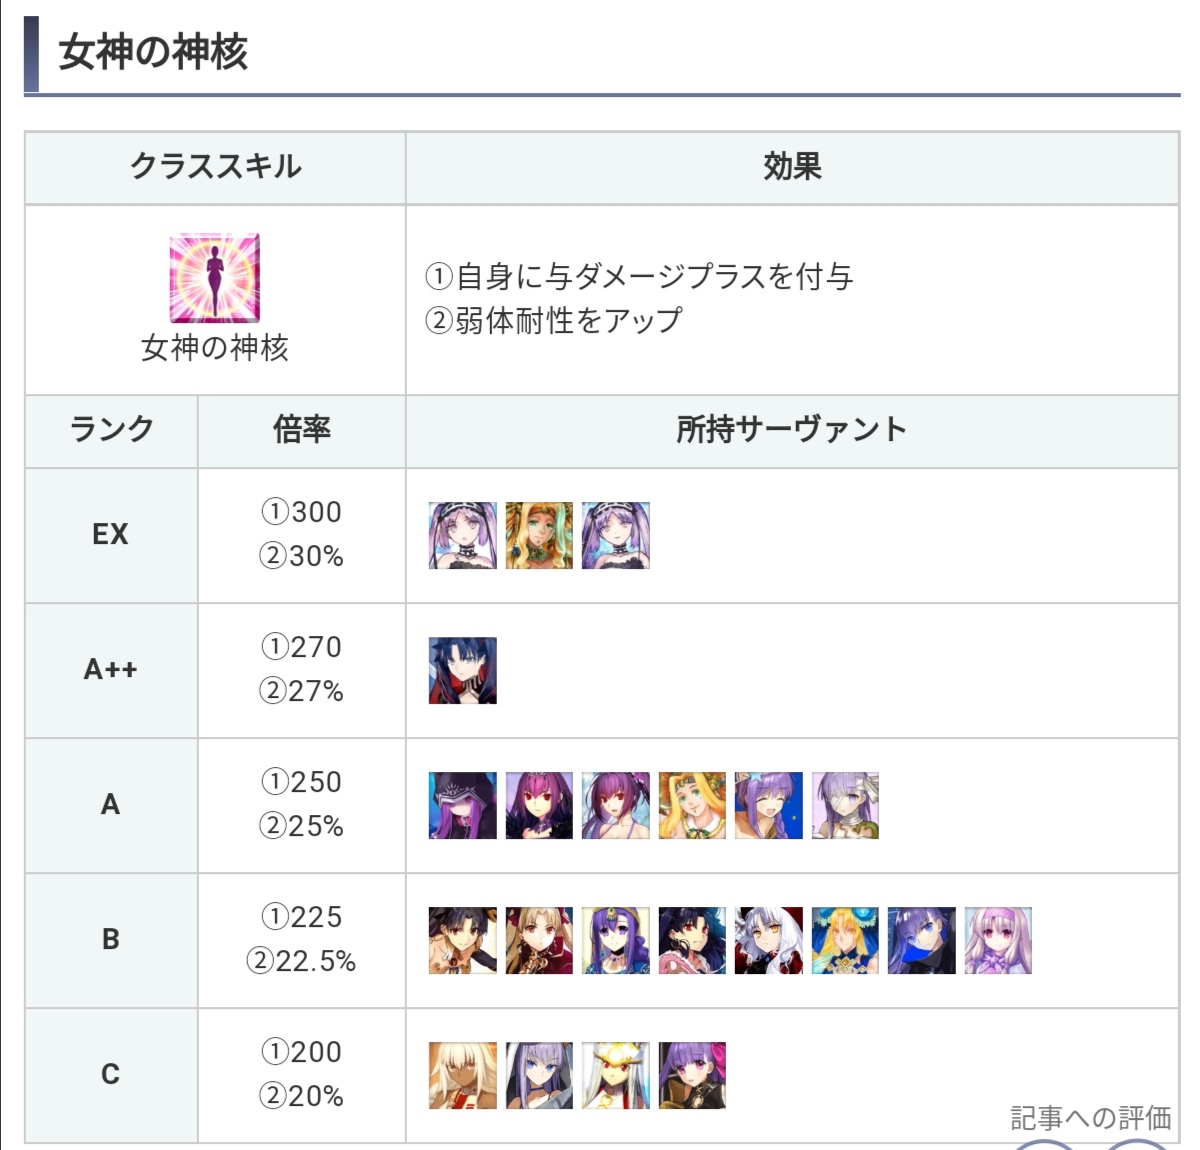Select the pale pink-haired servant ending the B row
Viewport: 1200px width, 1150px height.
998,941
